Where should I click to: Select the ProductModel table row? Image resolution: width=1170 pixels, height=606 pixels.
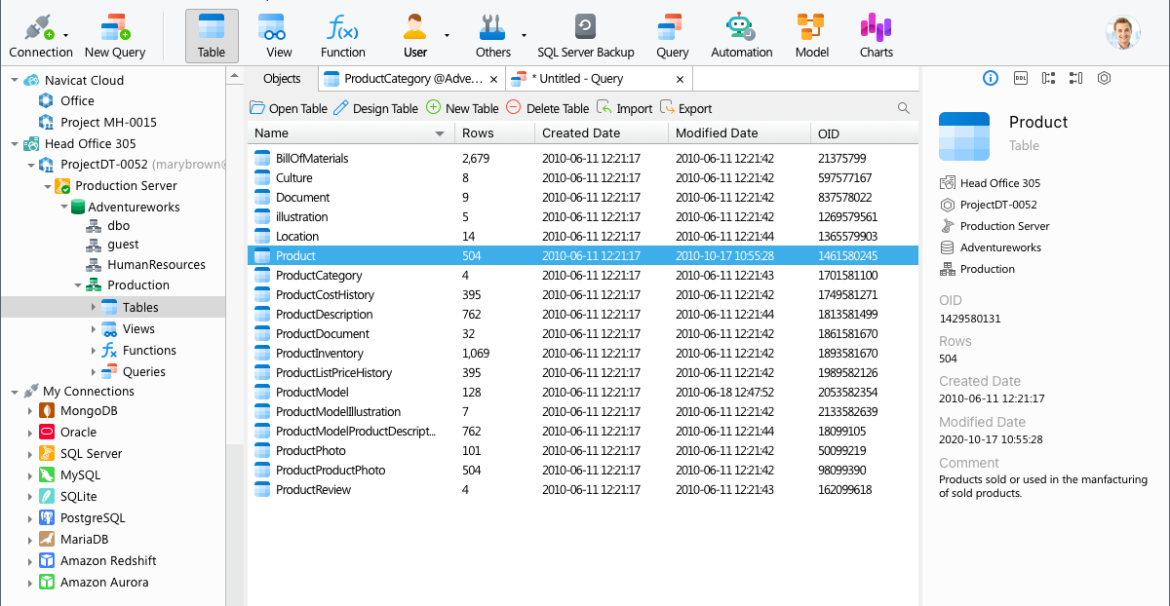point(582,392)
